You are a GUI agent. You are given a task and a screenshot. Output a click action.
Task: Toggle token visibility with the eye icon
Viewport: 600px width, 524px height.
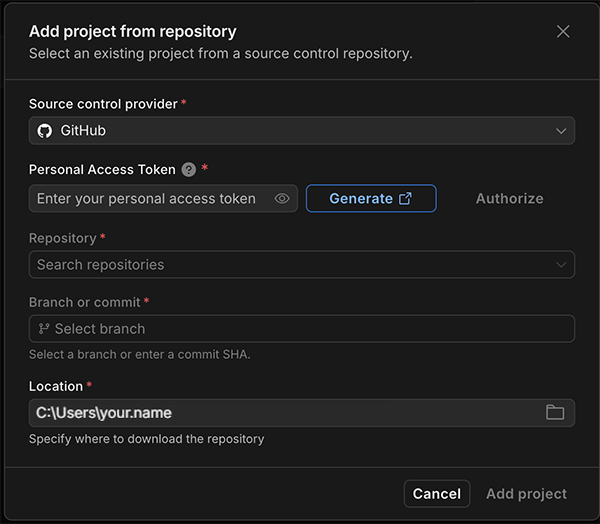click(x=282, y=199)
